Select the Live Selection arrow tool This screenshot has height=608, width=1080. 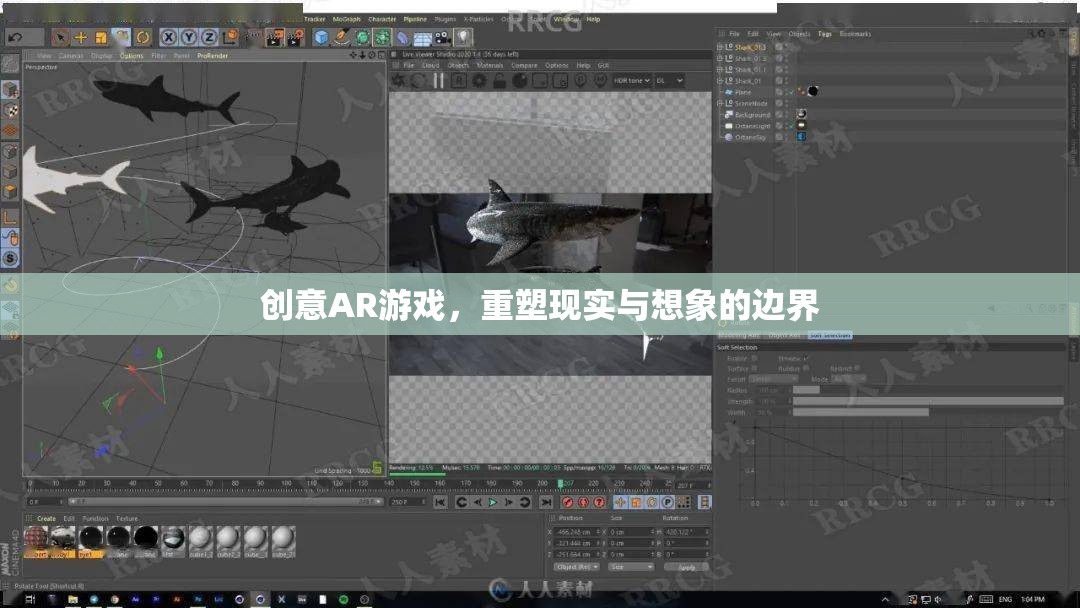click(61, 37)
